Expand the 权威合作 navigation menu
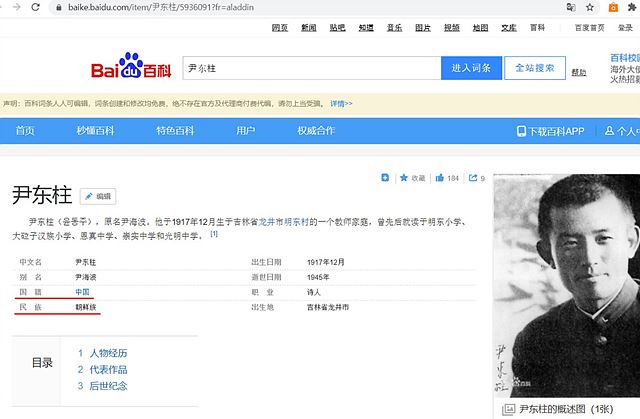 pyautogui.click(x=315, y=131)
